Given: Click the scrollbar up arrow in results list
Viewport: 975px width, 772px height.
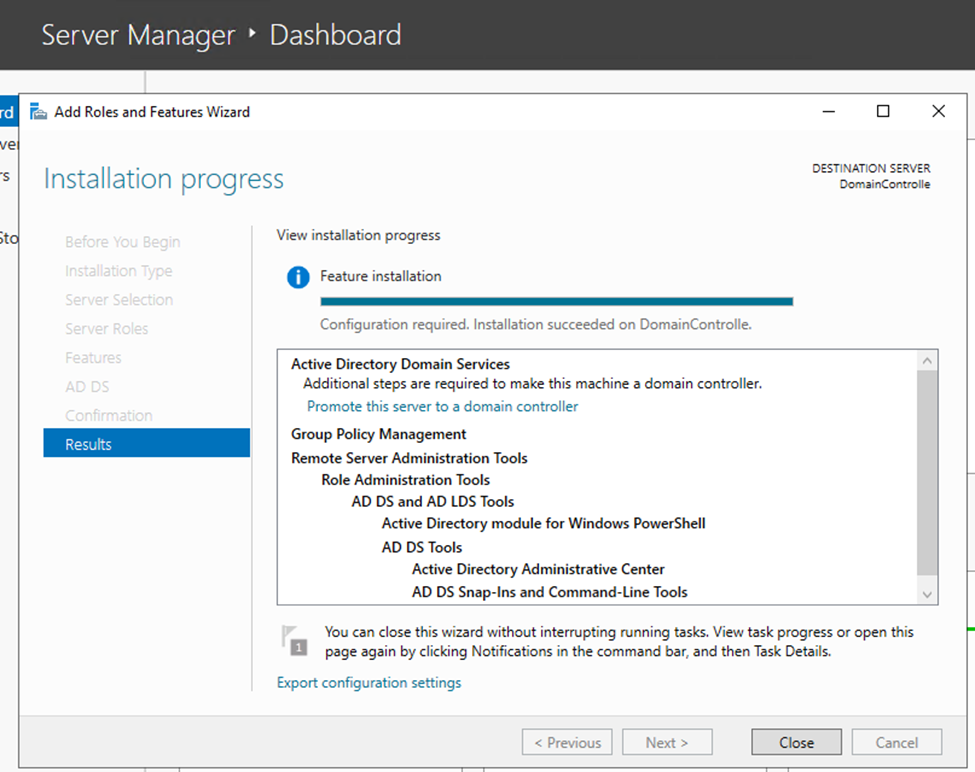Looking at the screenshot, I should coord(926,360).
